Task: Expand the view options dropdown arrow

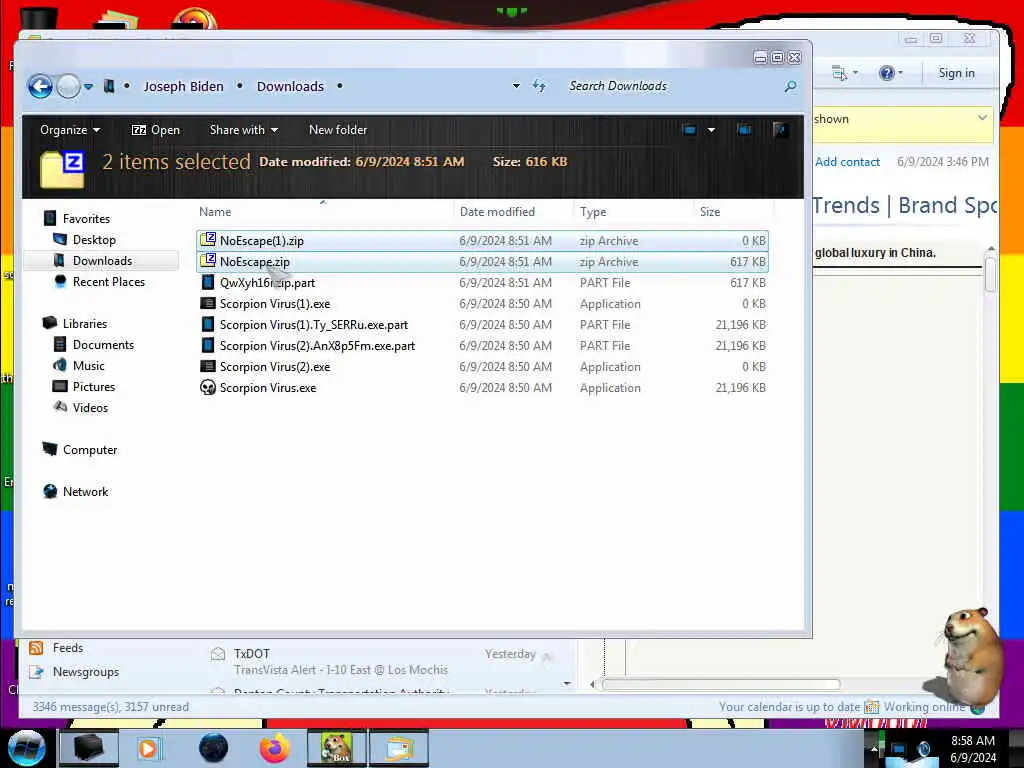Action: (x=711, y=130)
